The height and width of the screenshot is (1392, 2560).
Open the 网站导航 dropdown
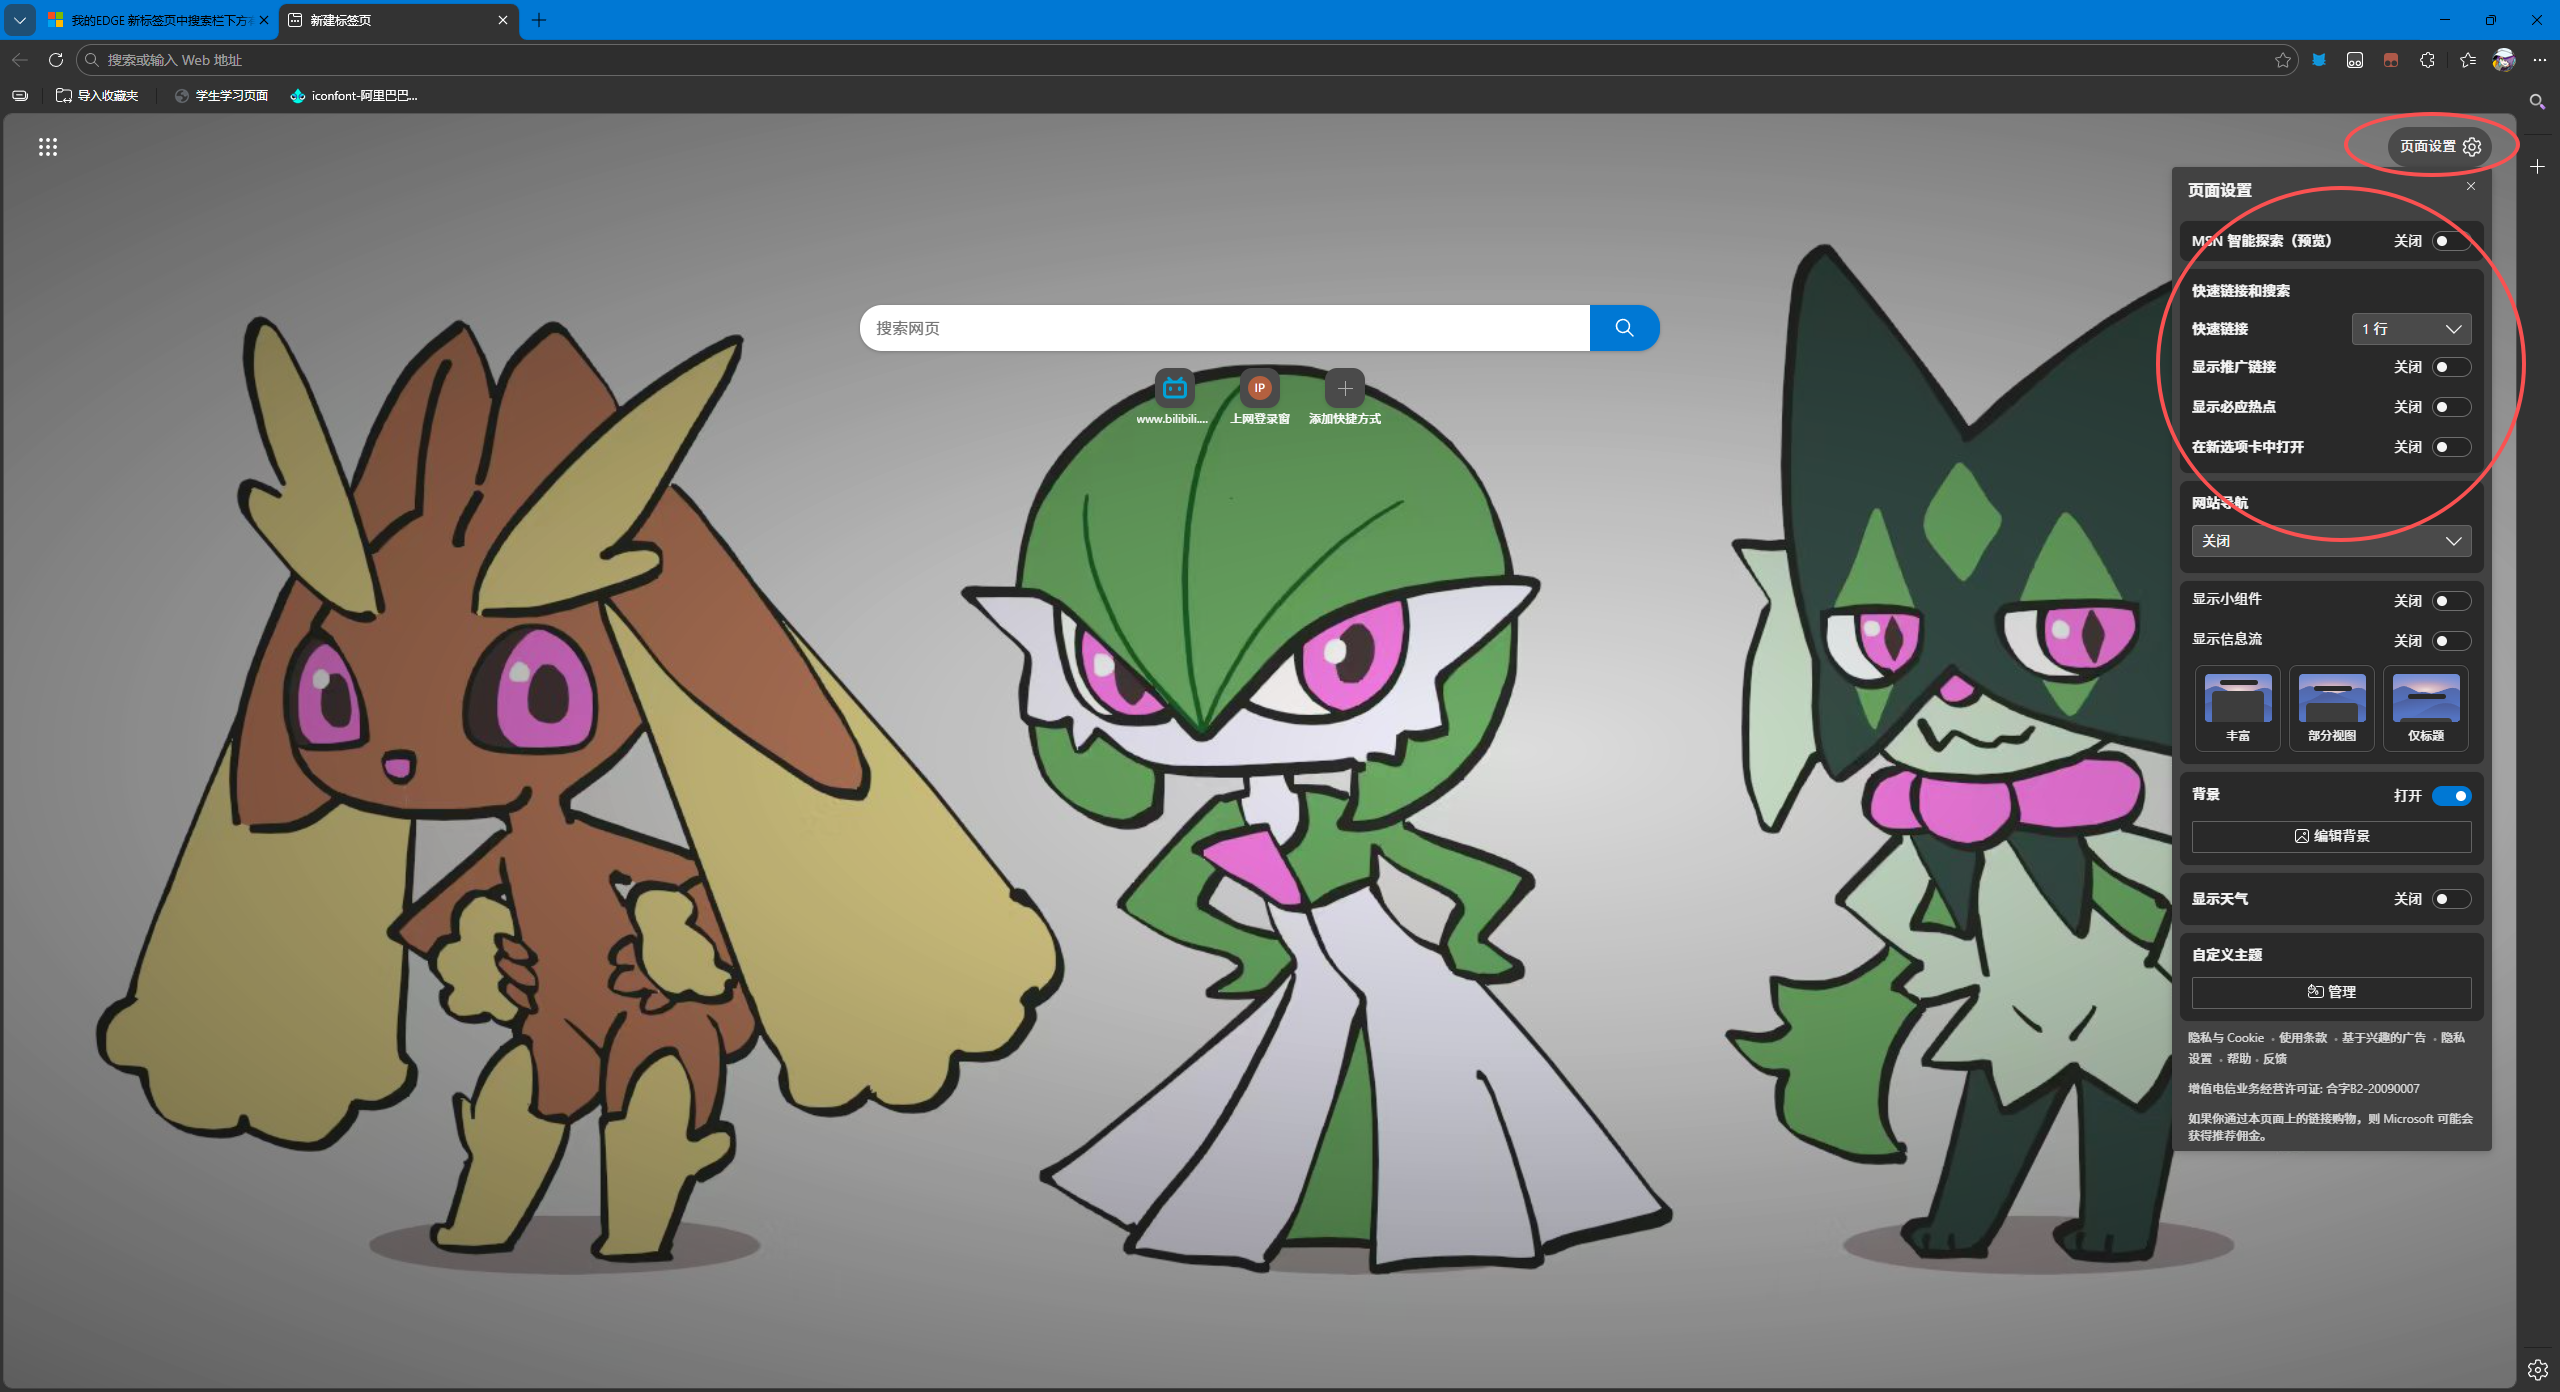point(2331,541)
